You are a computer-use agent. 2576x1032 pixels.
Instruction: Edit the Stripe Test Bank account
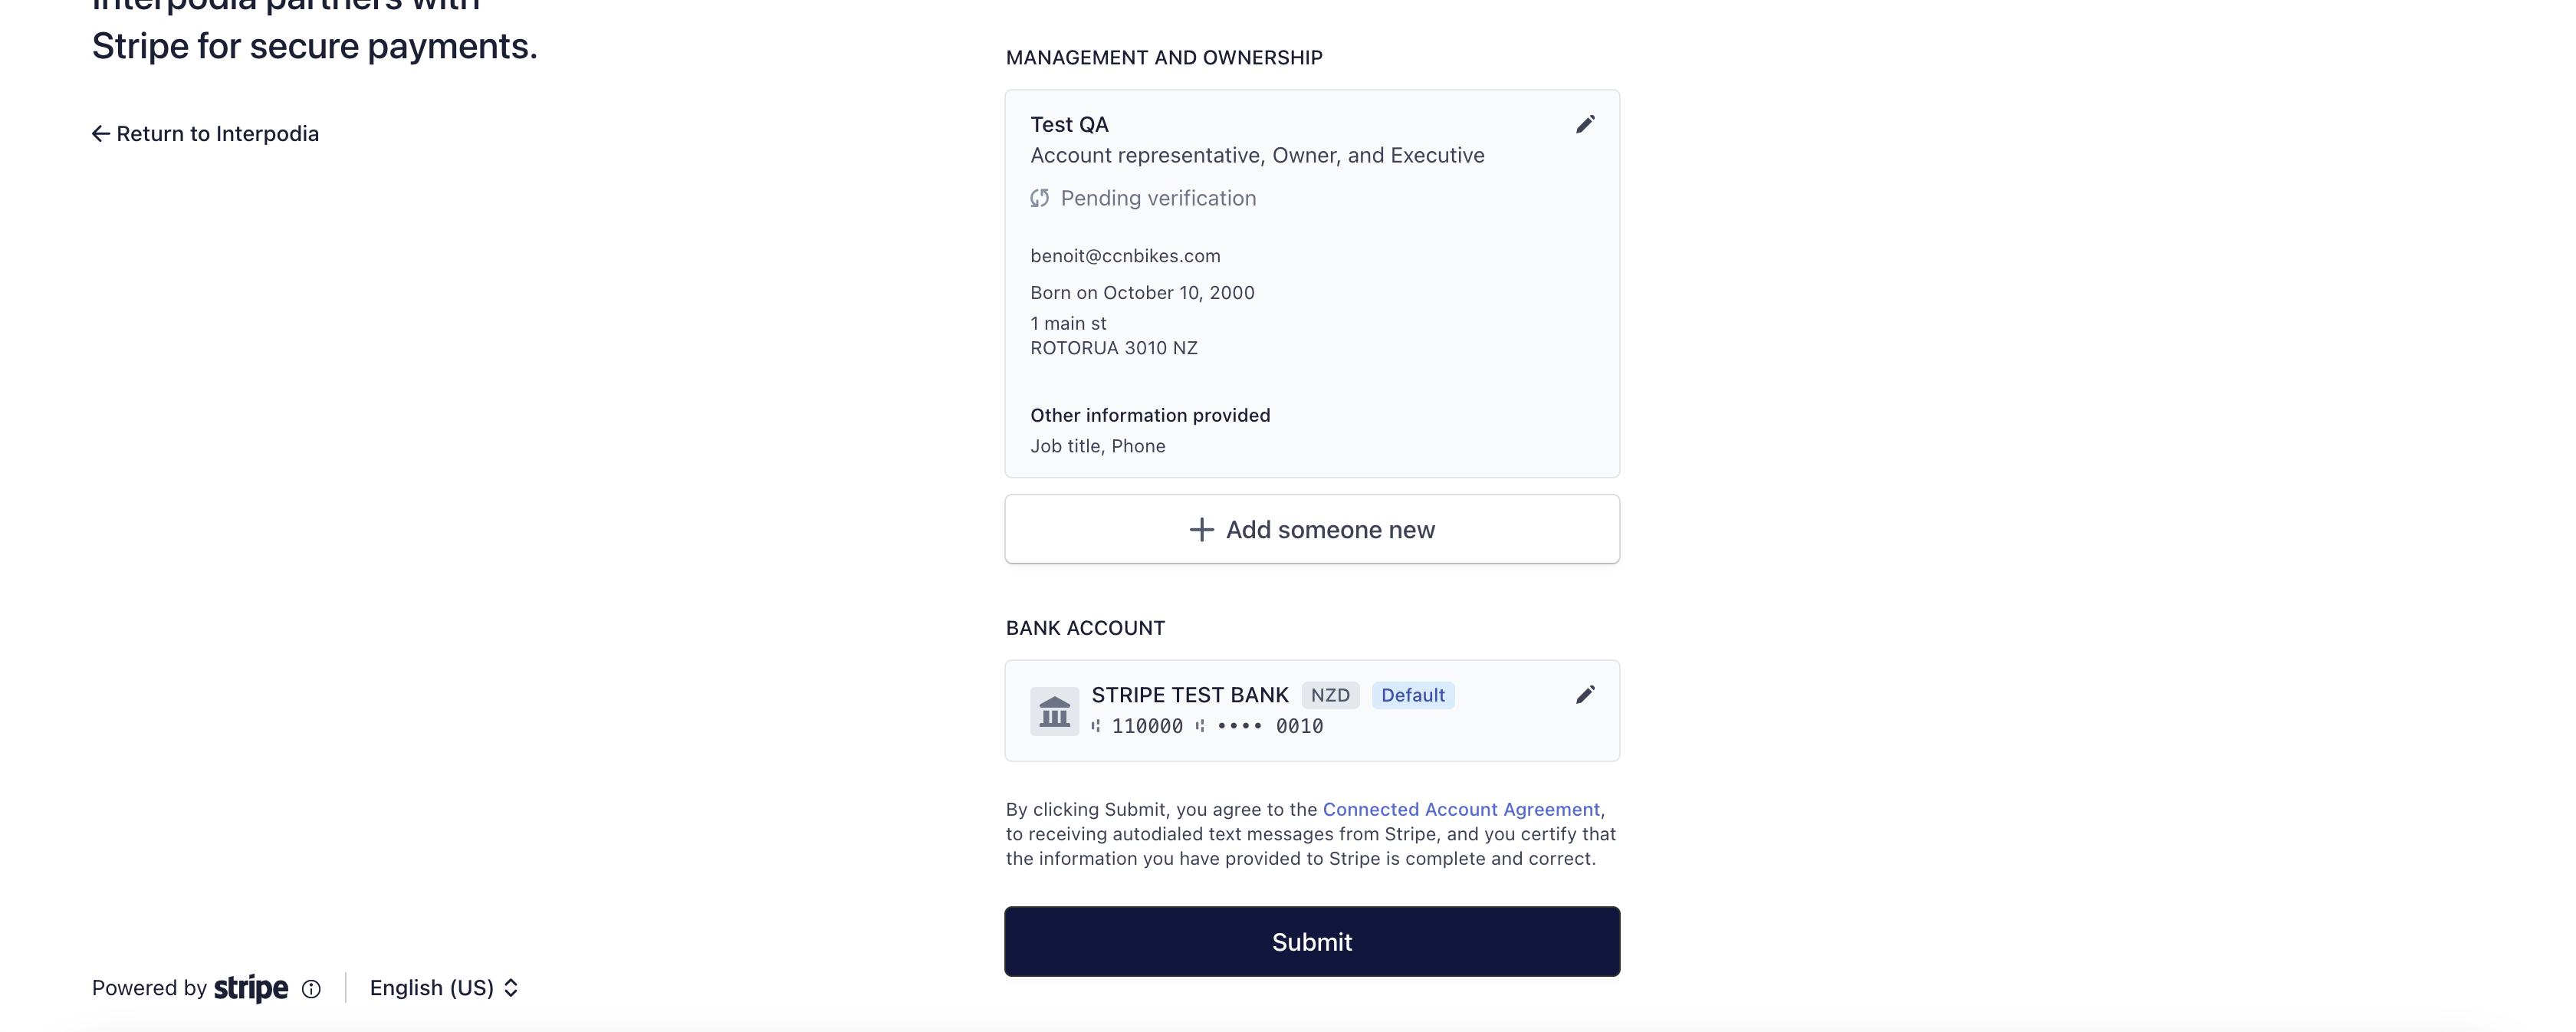[1585, 695]
